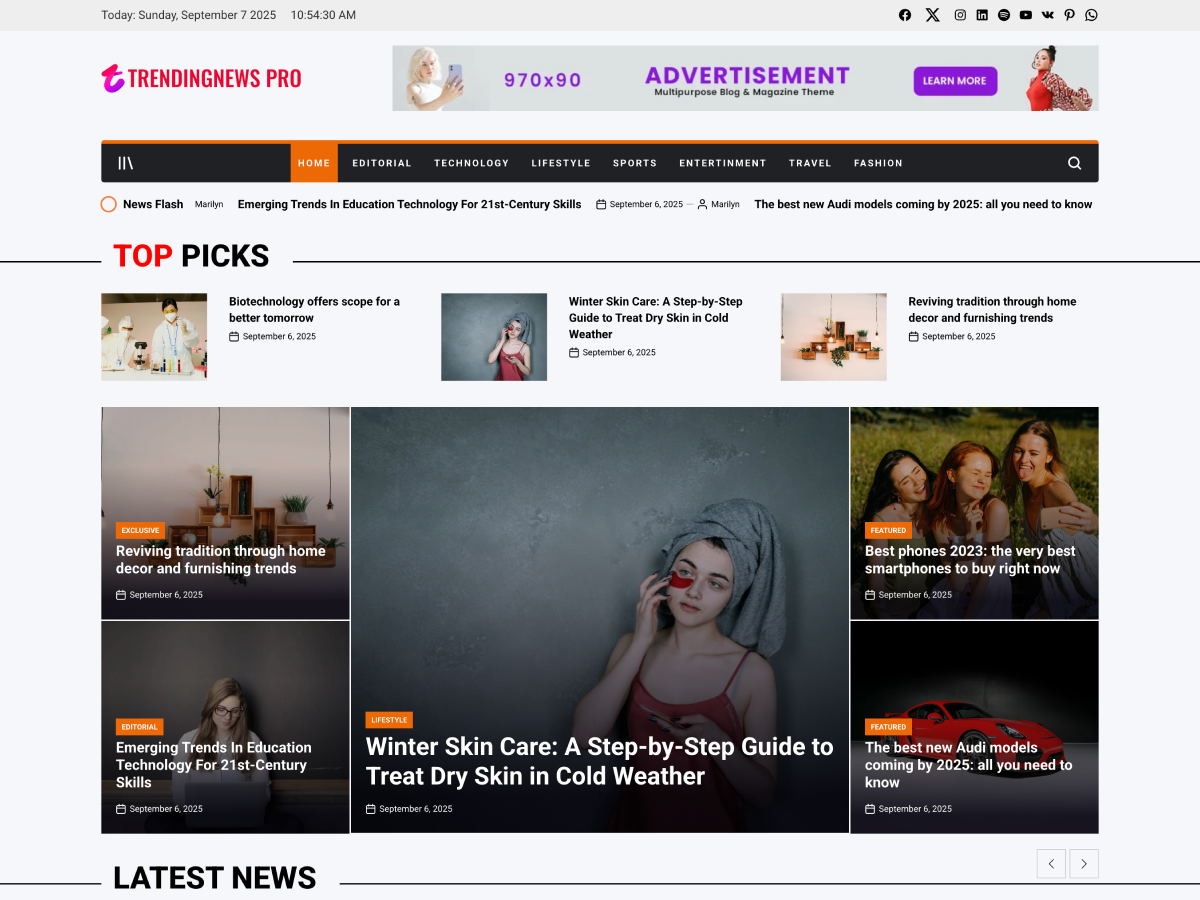Open the search icon in navigation bar
Viewport: 1200px width, 900px height.
pyautogui.click(x=1074, y=163)
